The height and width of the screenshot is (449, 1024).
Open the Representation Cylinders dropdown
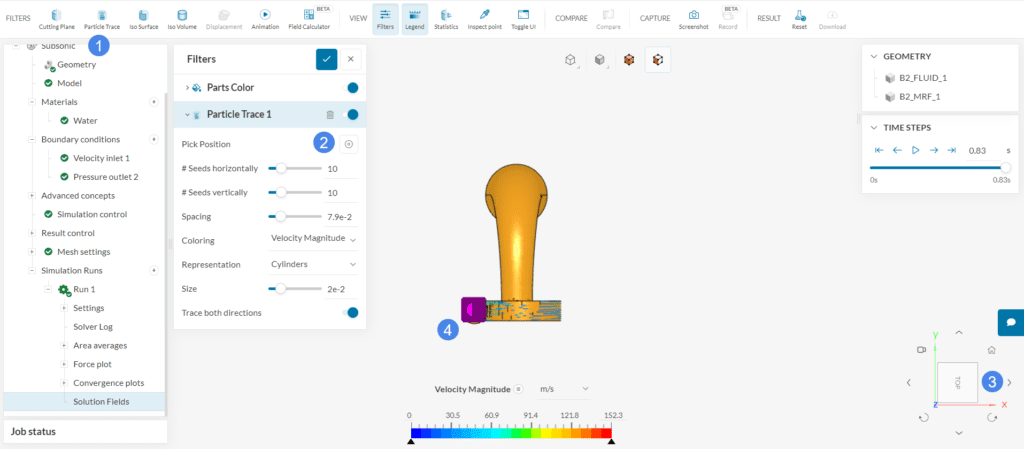[x=314, y=265]
